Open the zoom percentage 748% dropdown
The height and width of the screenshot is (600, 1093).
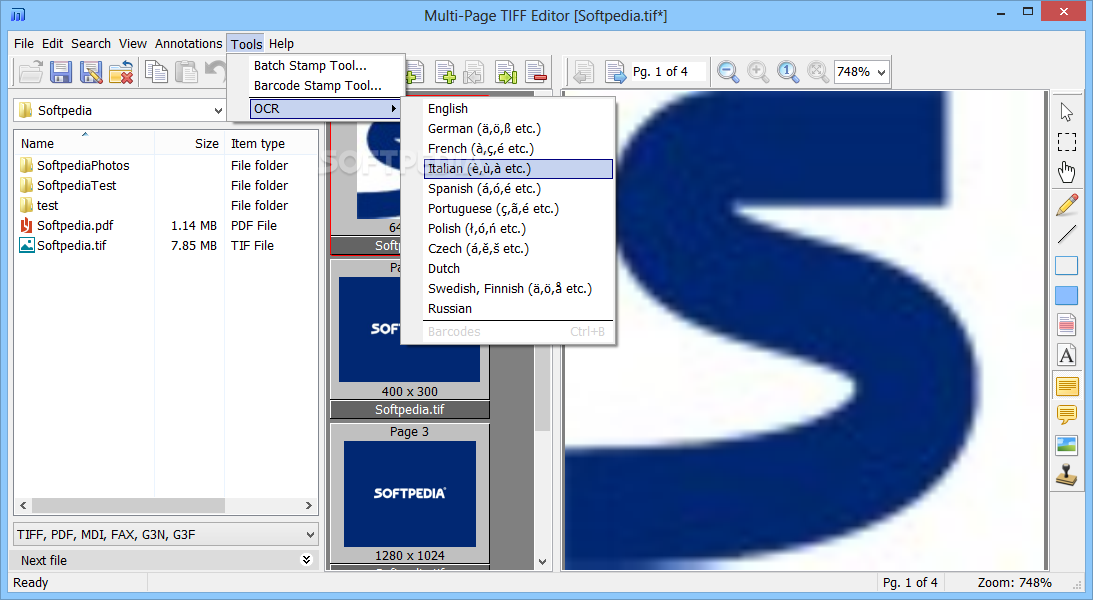tap(882, 72)
